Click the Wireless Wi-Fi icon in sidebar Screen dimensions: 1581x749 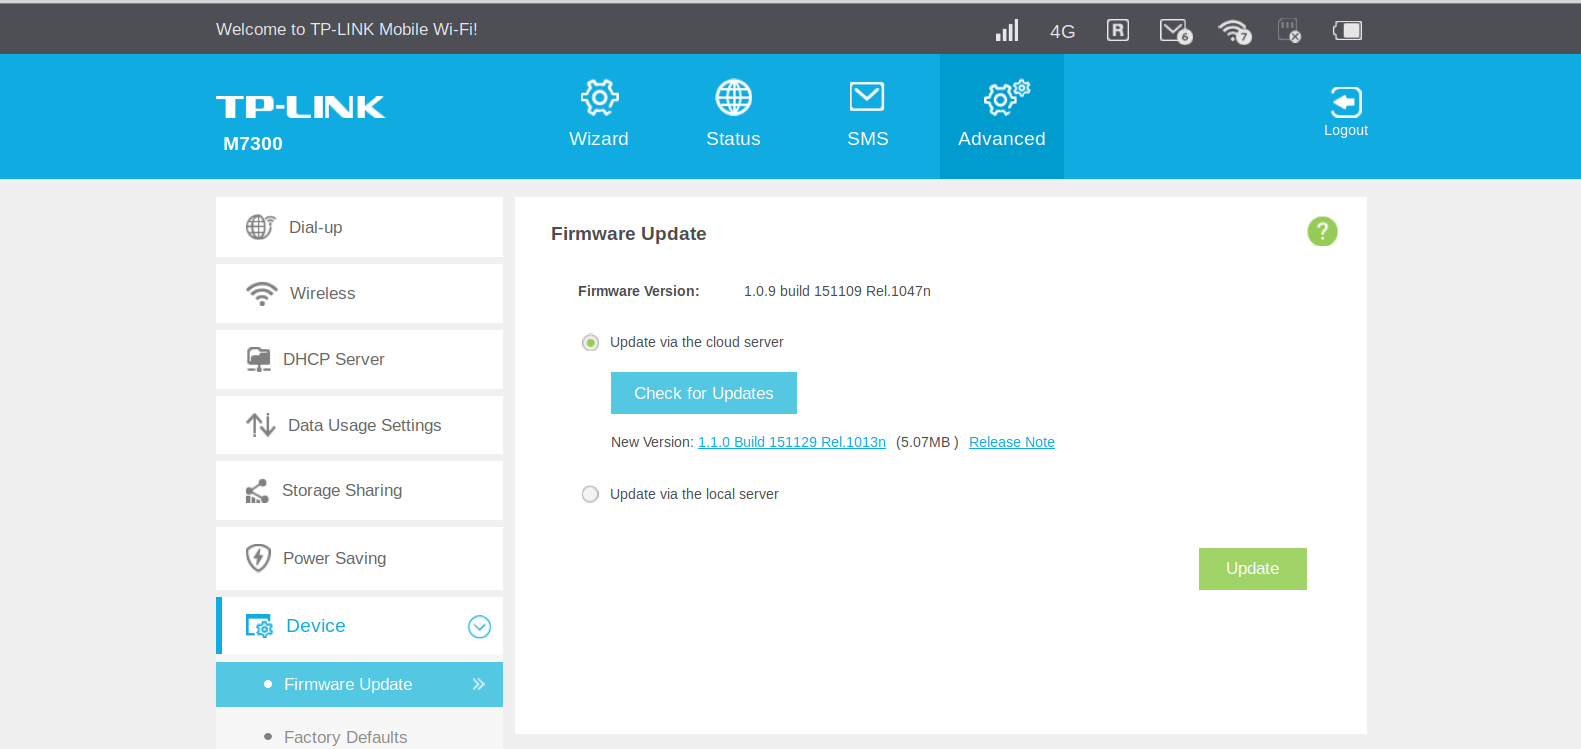[262, 293]
